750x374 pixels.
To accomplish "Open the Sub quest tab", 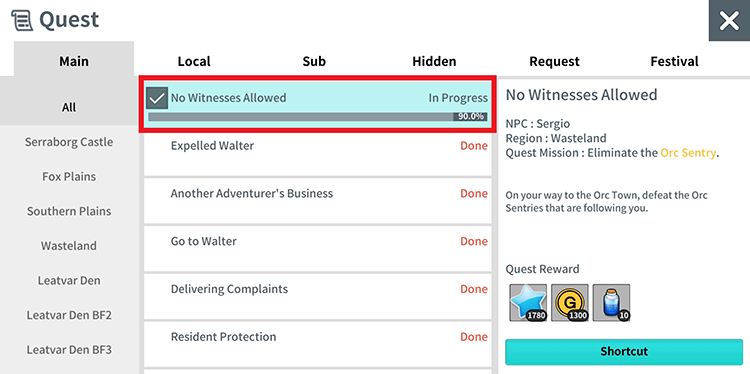I will [314, 61].
